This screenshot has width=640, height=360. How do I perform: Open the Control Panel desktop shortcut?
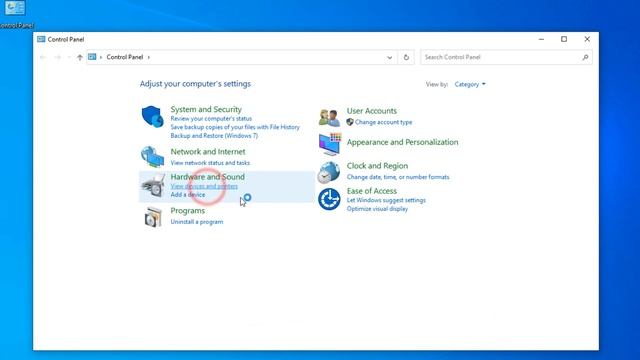[x=15, y=14]
